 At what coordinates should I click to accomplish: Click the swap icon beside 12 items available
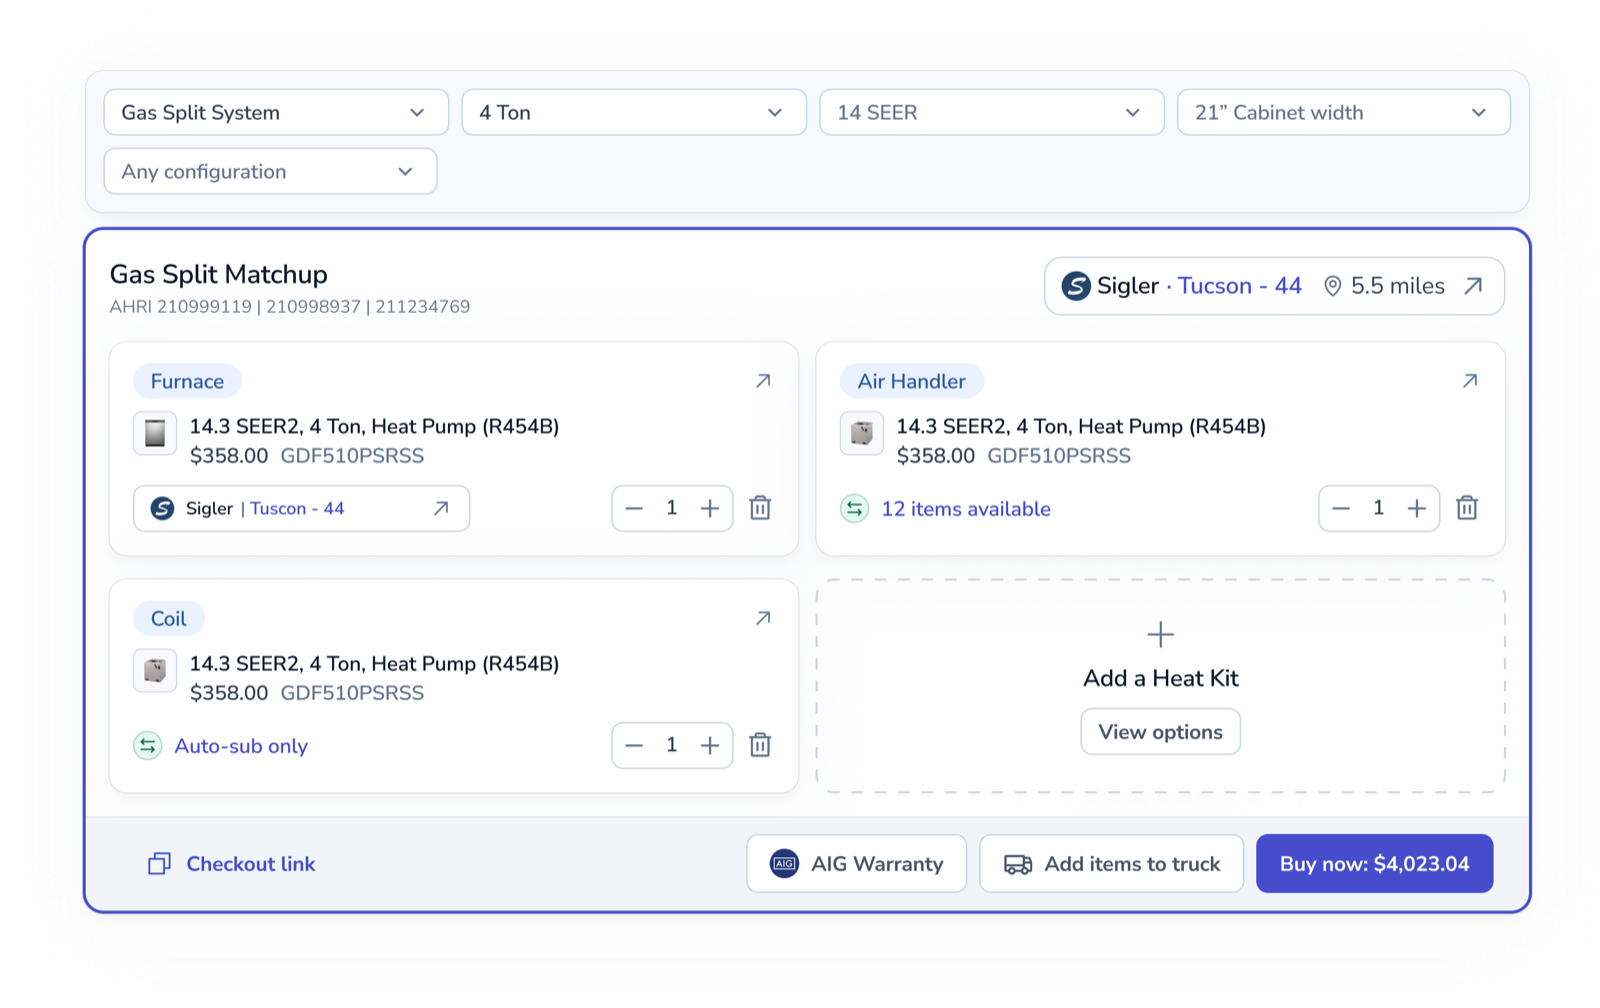(854, 509)
